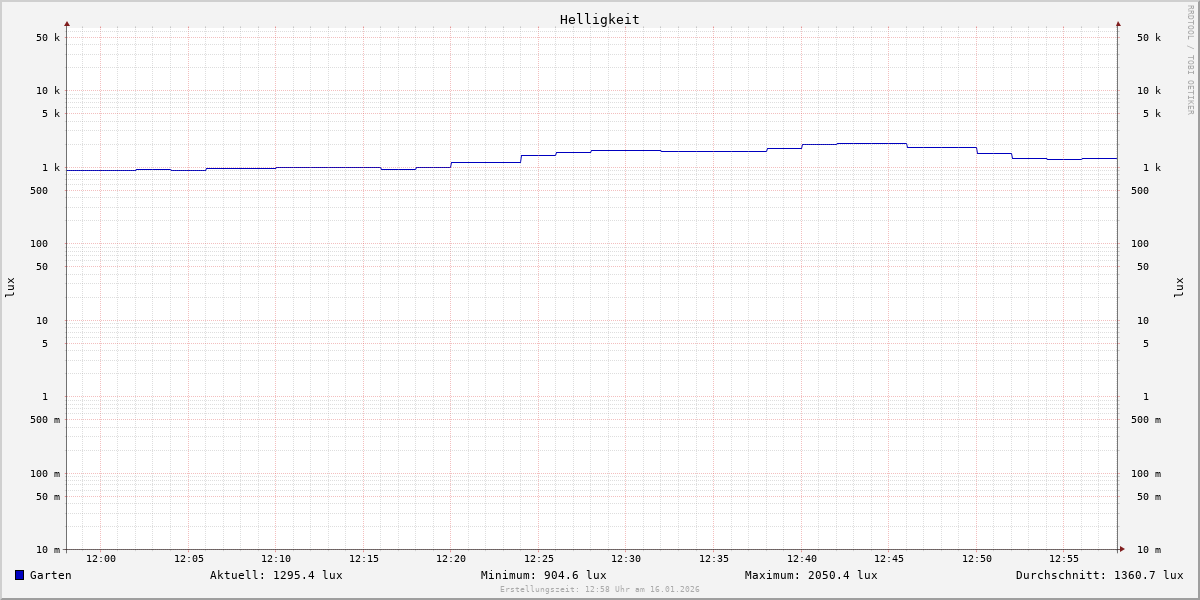Image resolution: width=1200 pixels, height=600 pixels.
Task: Select the Maximum 2050.4 lux reading
Action: pyautogui.click(x=811, y=575)
